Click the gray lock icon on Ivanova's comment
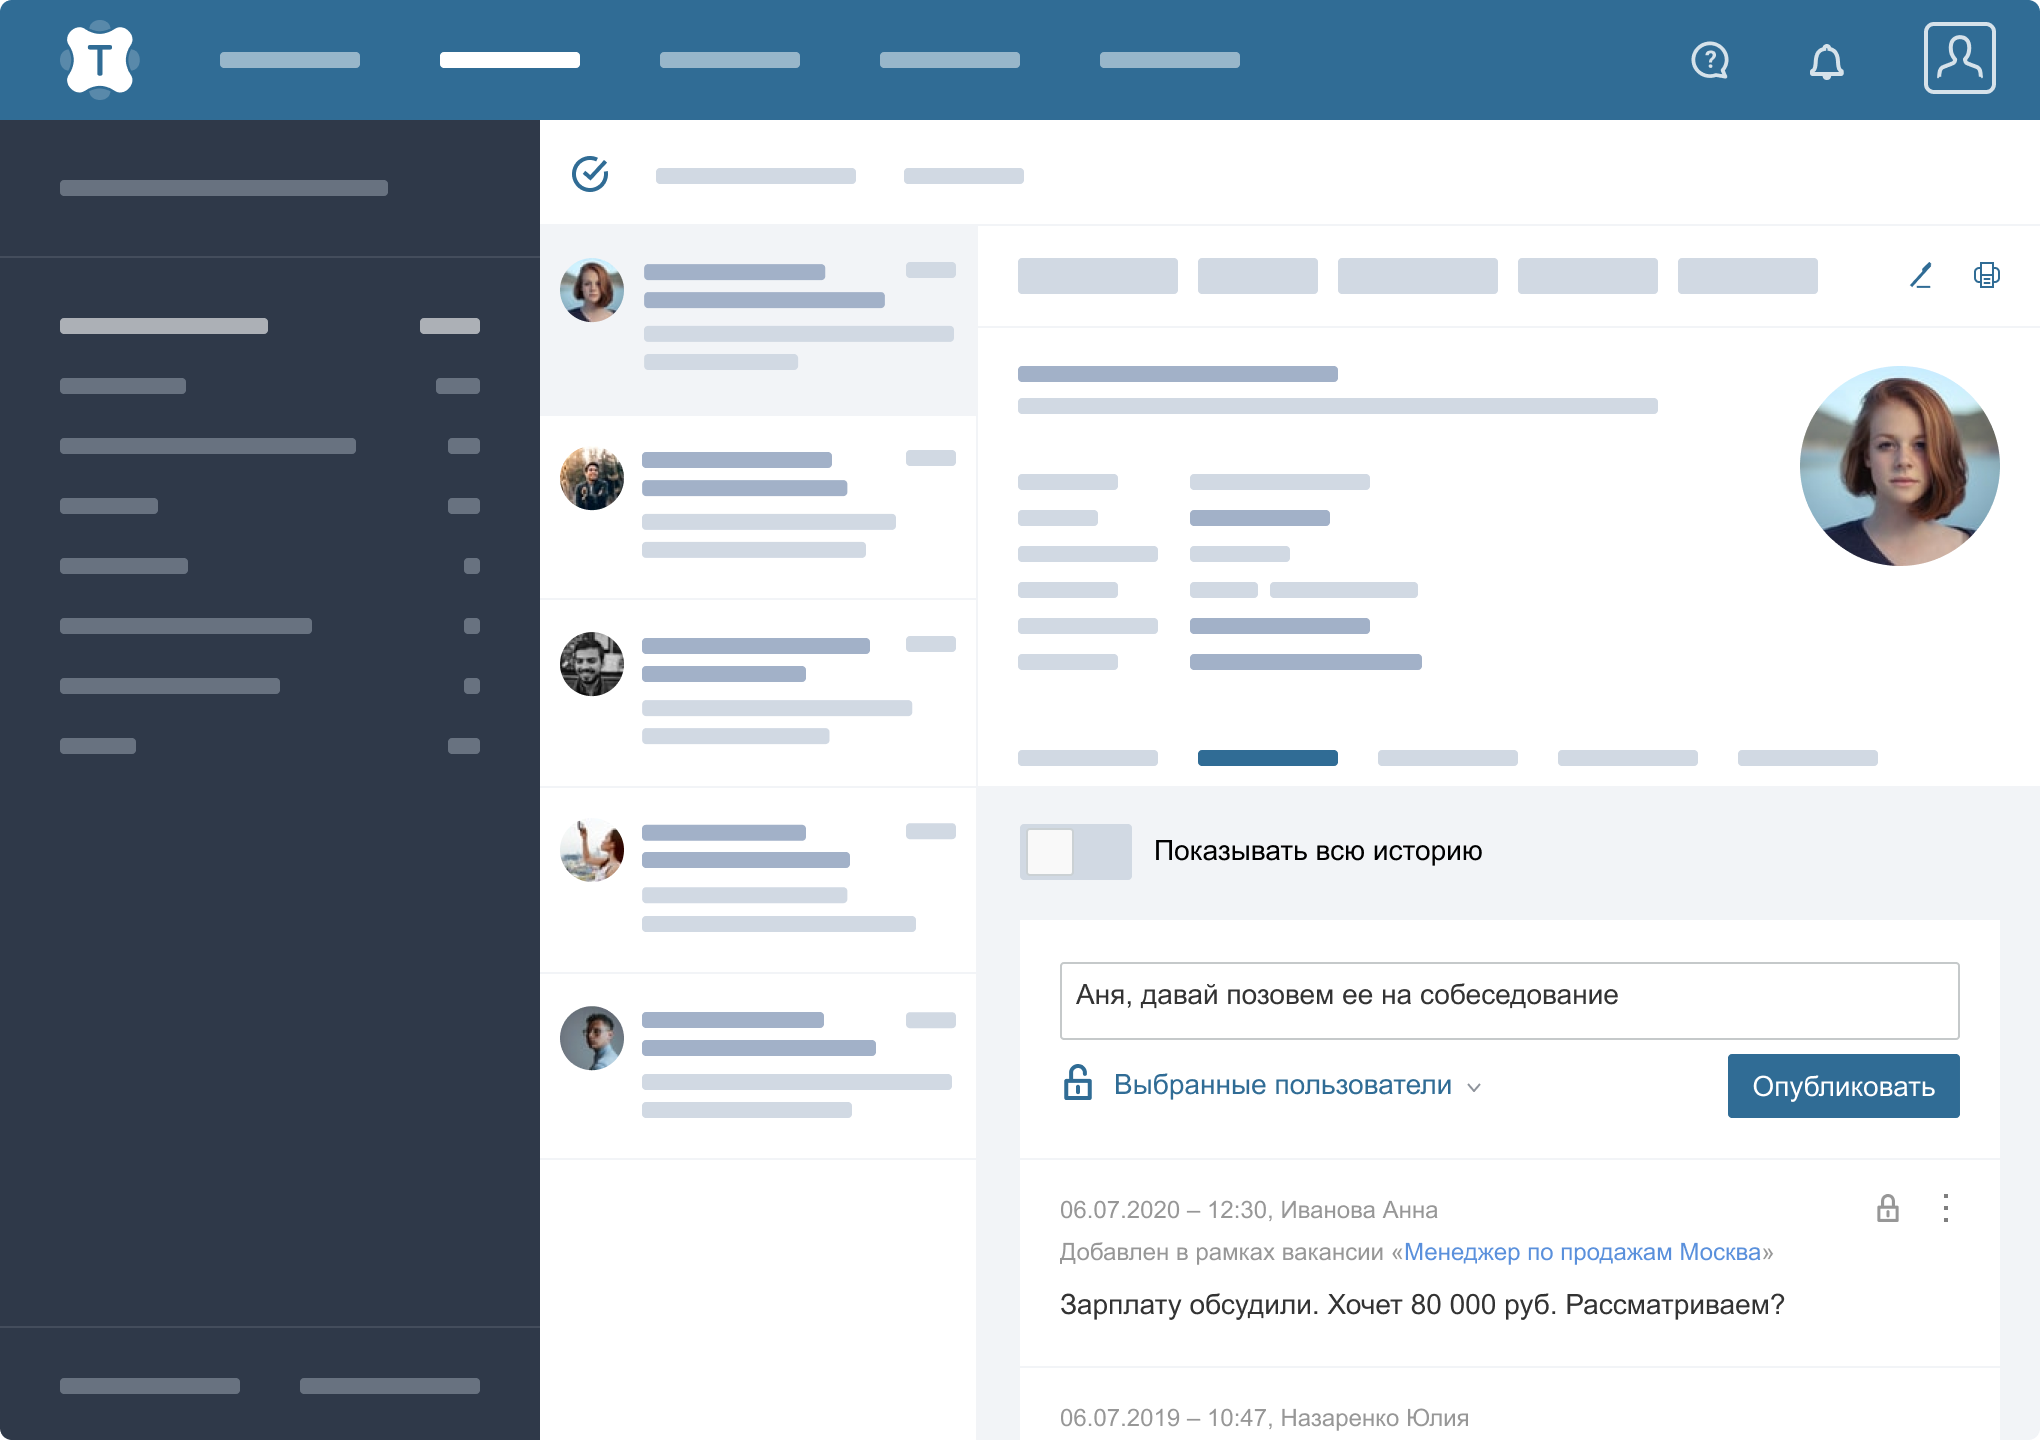 point(1887,1208)
